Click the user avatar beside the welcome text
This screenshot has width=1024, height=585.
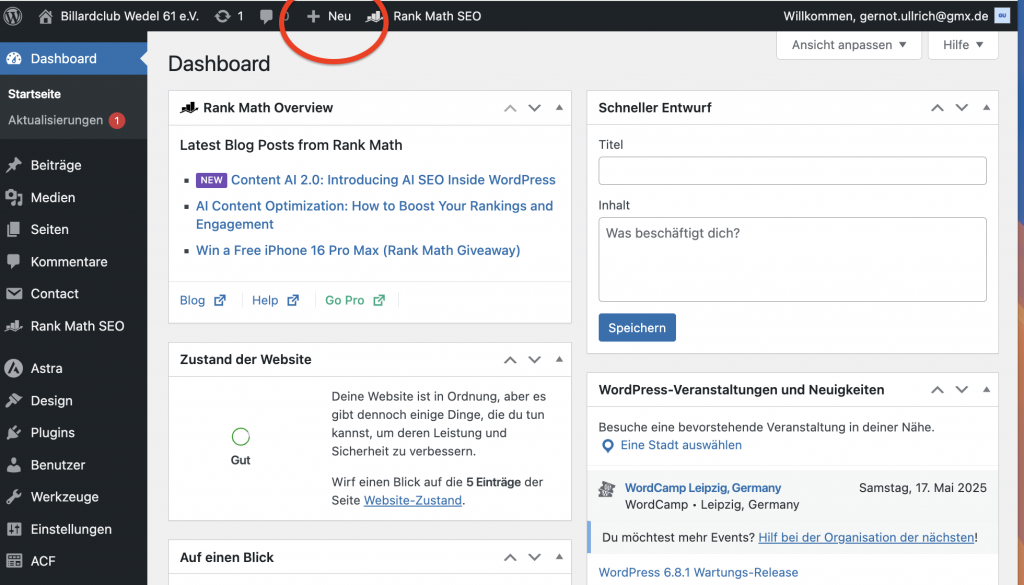(1002, 16)
